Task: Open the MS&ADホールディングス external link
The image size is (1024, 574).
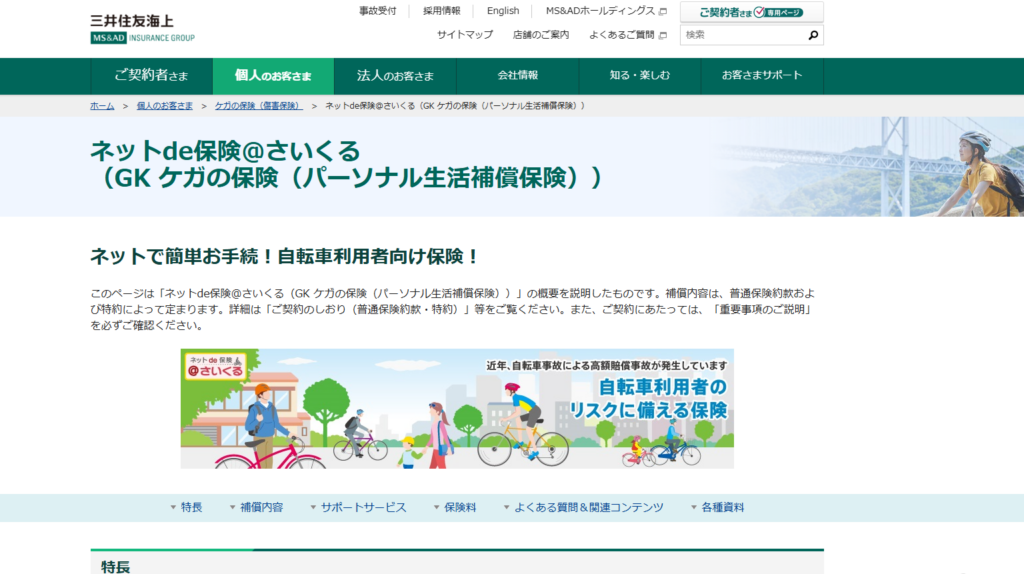Action: coord(606,11)
